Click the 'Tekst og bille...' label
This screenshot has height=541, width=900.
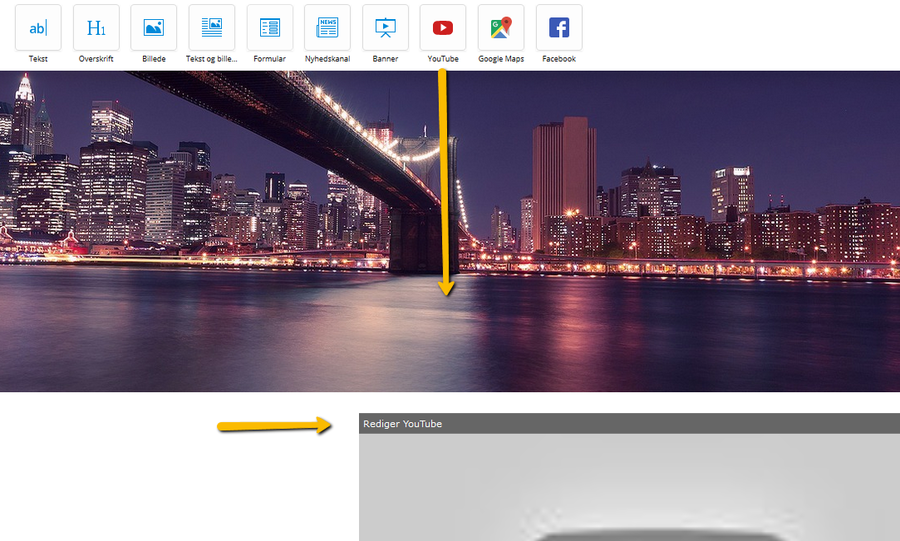coord(212,59)
